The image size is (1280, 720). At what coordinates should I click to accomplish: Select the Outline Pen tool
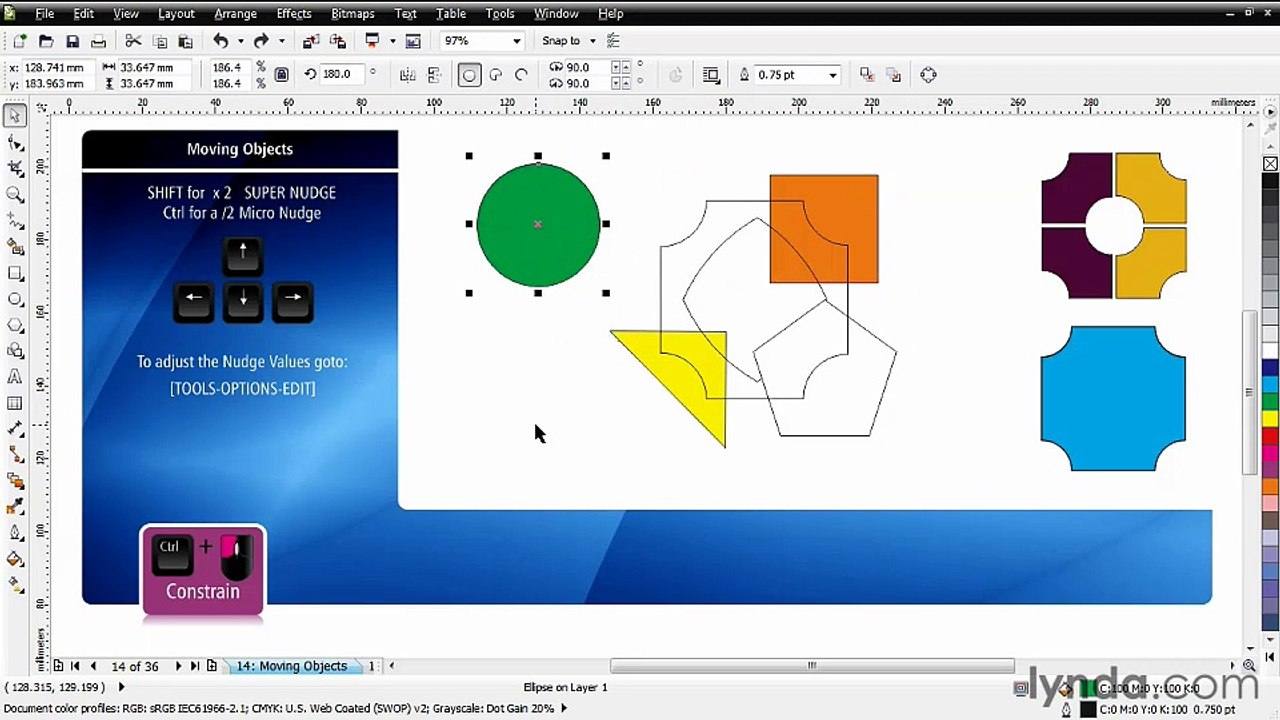[15, 533]
